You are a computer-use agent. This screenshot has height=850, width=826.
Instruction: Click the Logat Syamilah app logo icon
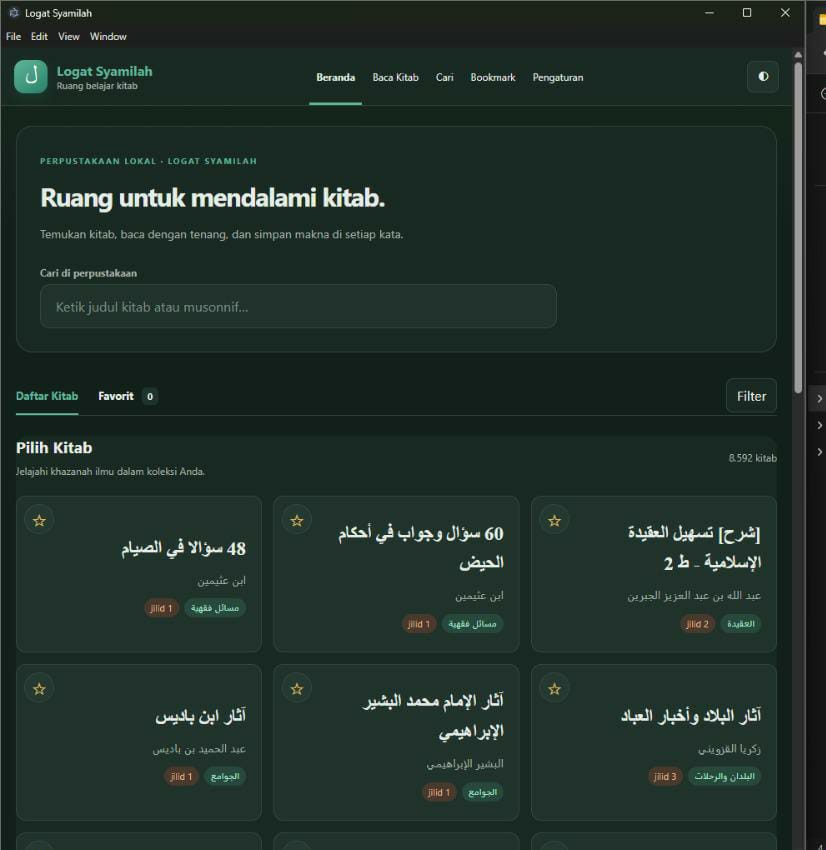coord(31,76)
